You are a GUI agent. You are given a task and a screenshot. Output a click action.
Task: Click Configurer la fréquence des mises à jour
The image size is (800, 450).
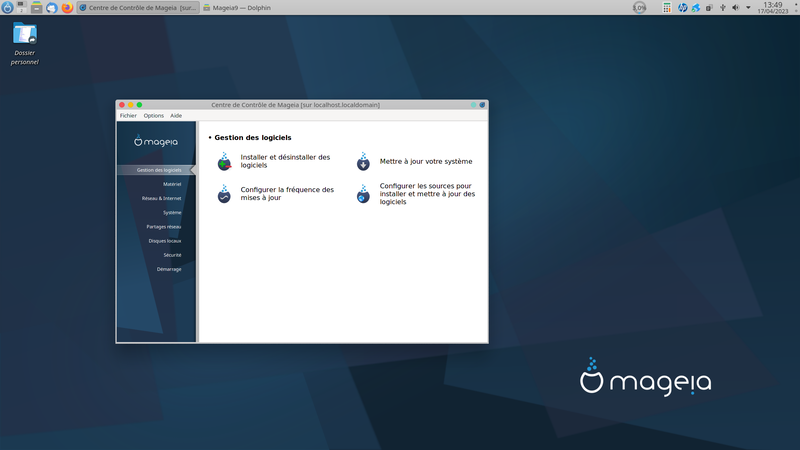coord(287,194)
